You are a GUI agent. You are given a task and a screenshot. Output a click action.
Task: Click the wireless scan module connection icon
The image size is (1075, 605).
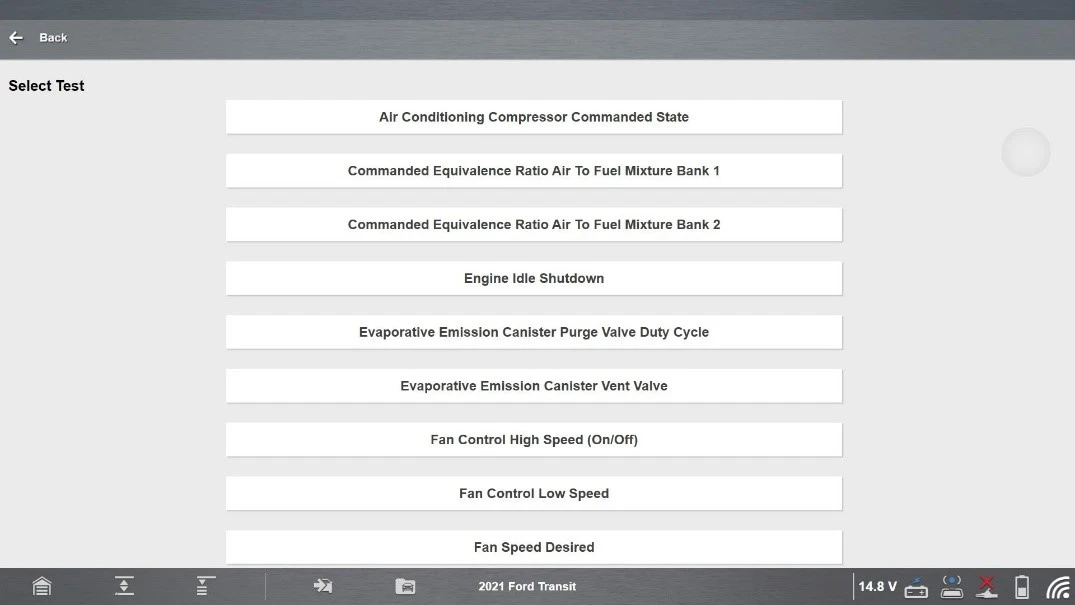(x=952, y=586)
